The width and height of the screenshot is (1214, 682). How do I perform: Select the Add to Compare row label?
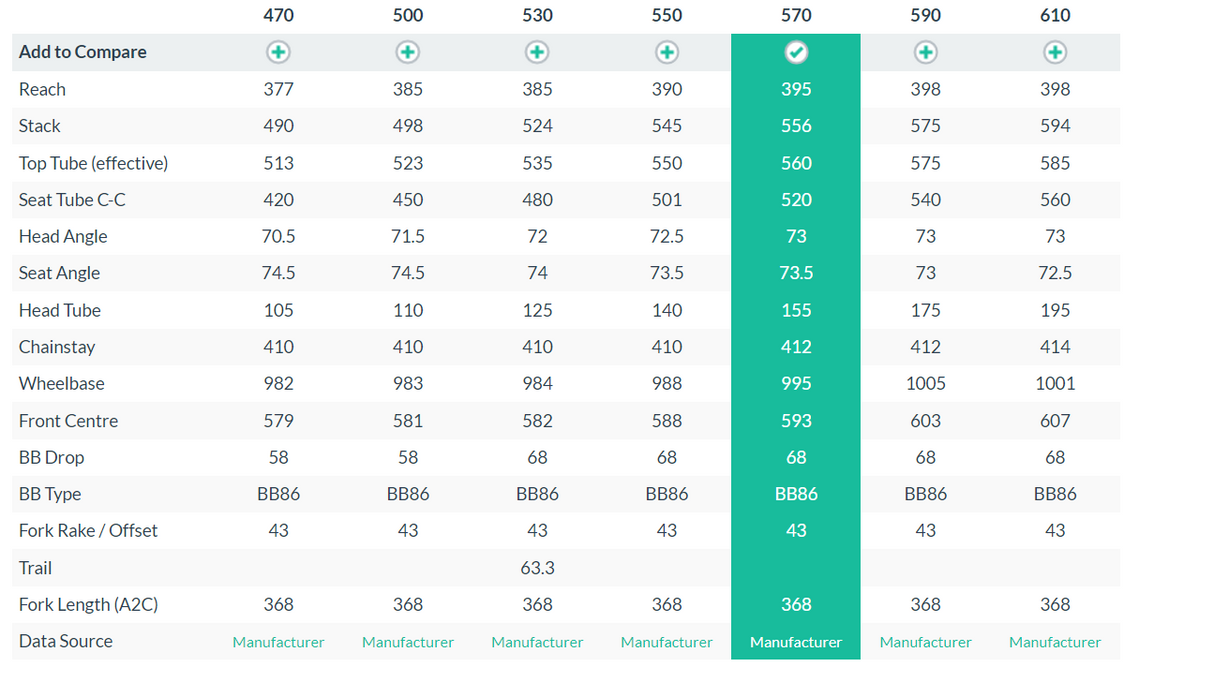(82, 52)
